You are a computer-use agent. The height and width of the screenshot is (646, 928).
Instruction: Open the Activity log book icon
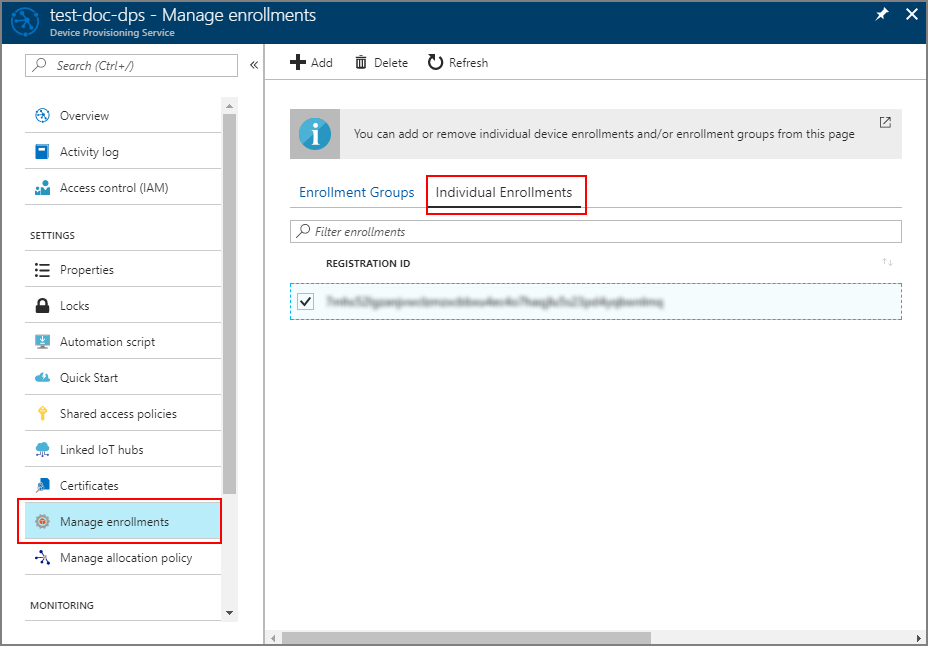[42, 151]
